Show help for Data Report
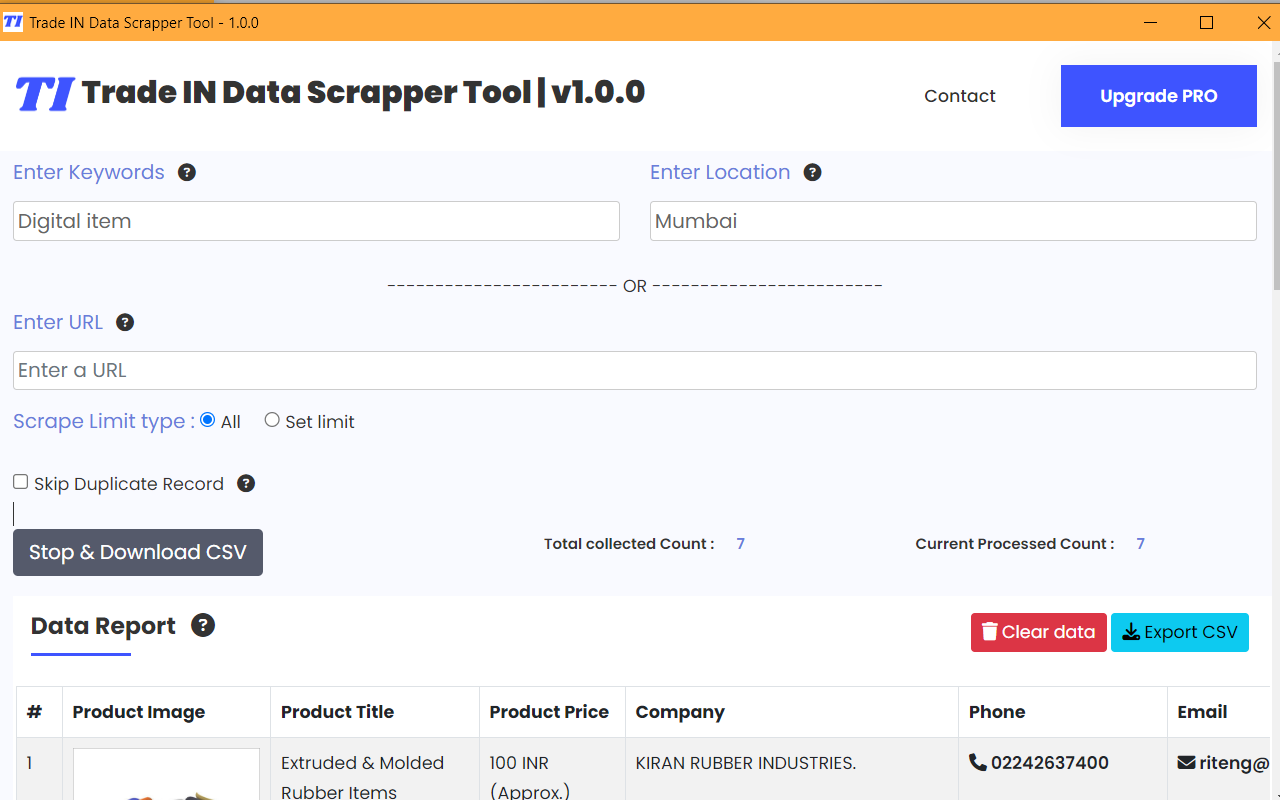The image size is (1280, 800). 203,625
